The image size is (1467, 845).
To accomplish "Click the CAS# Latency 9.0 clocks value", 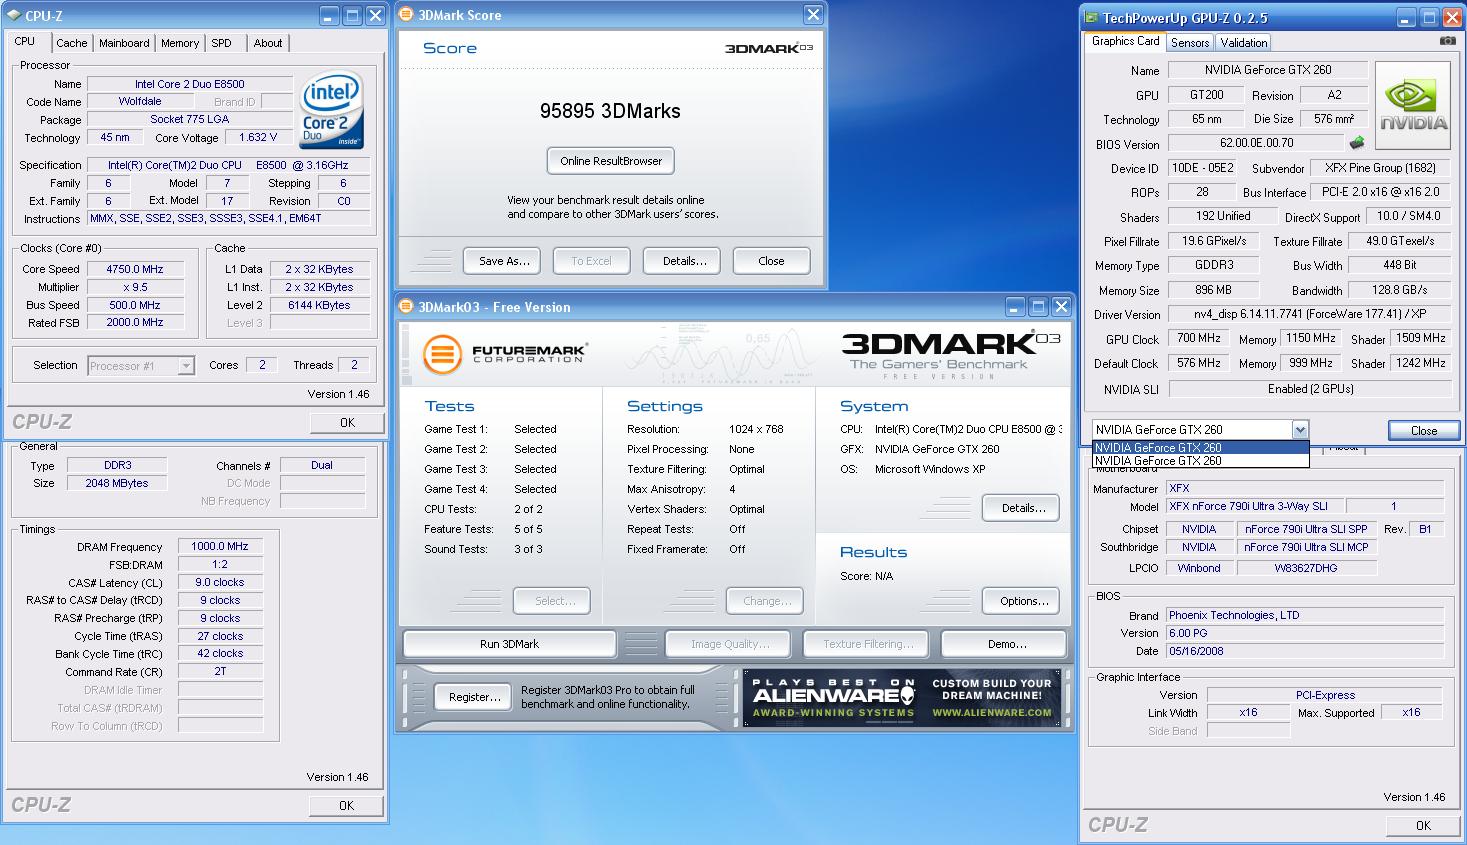I will (x=220, y=582).
